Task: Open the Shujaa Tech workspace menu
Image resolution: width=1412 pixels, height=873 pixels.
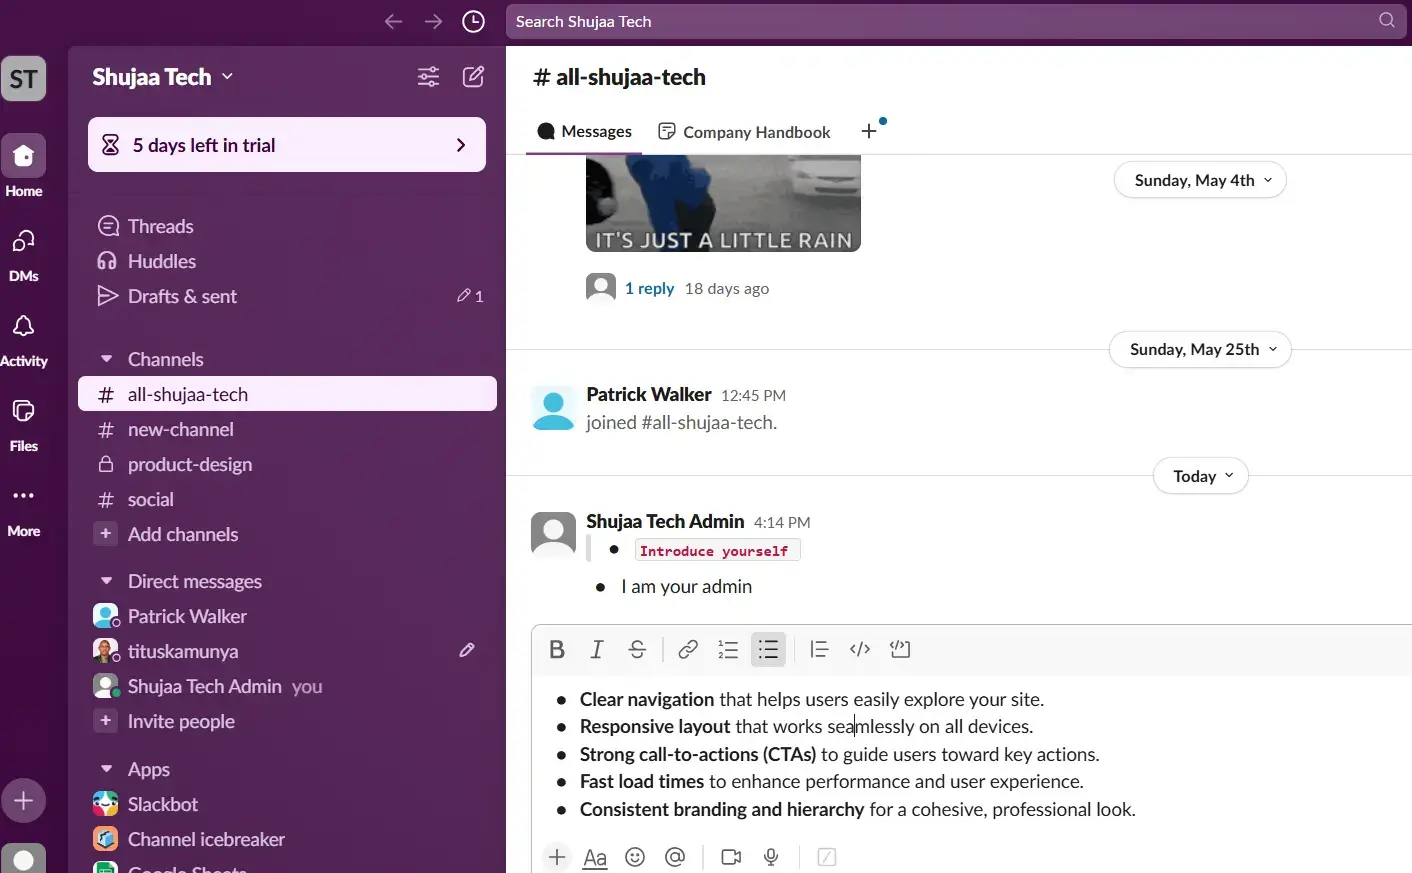Action: click(162, 77)
